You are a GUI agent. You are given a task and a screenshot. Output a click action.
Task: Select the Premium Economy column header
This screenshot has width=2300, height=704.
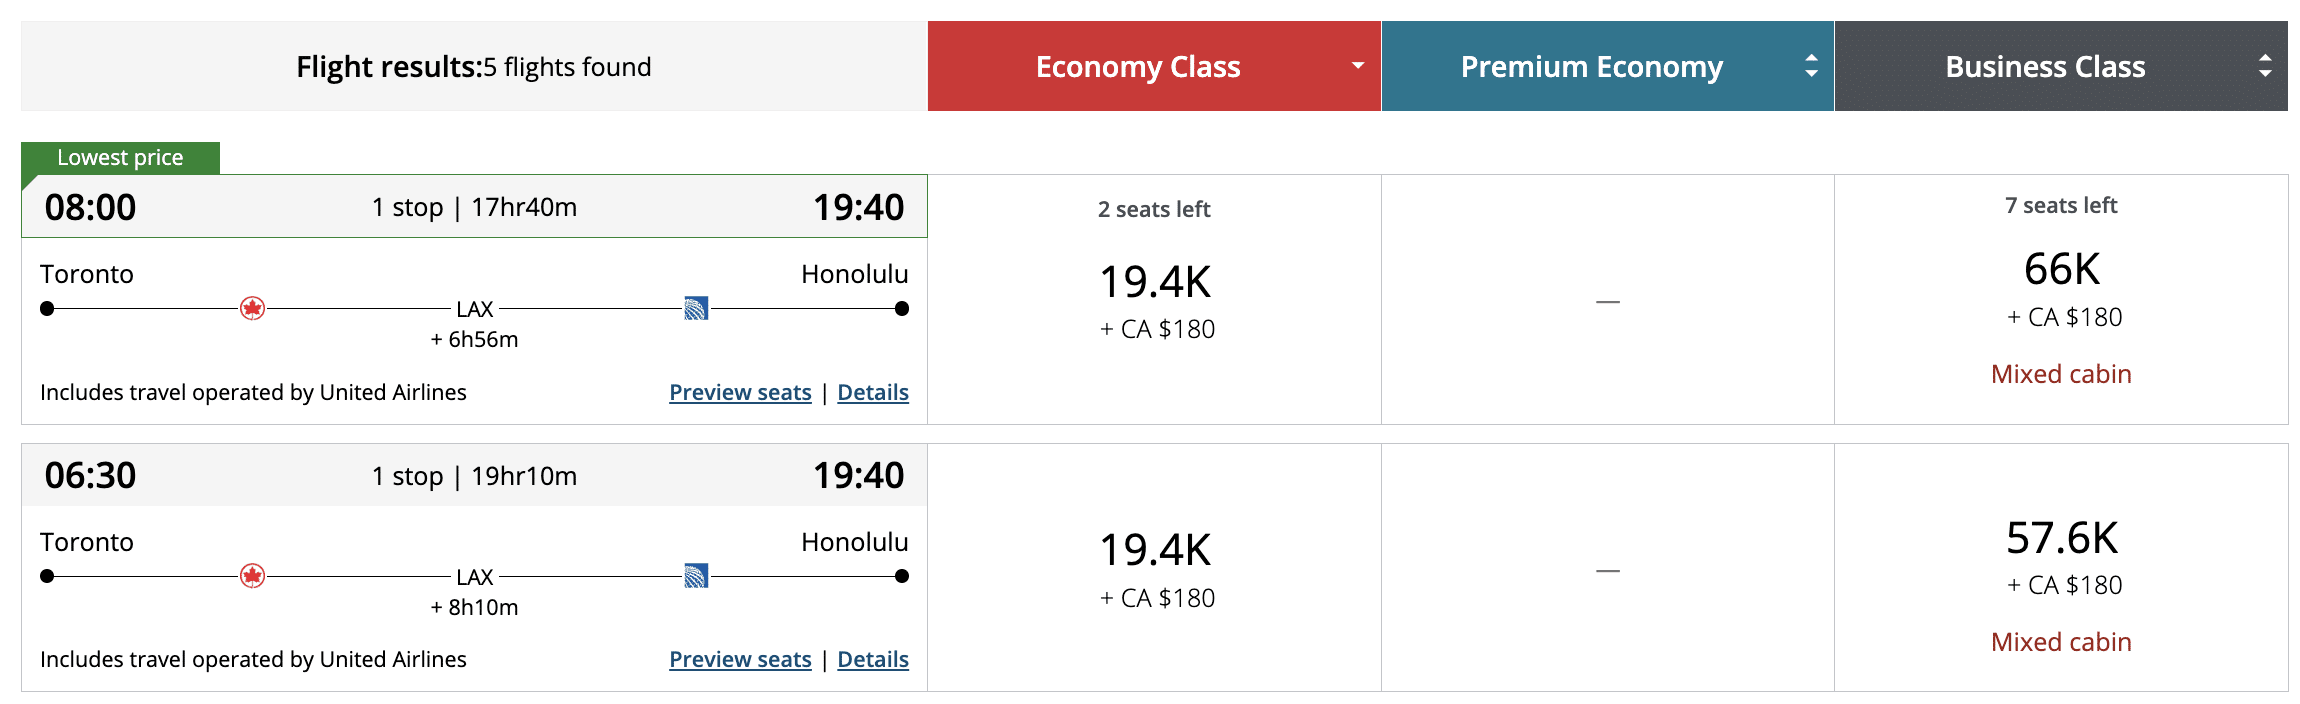[x=1591, y=66]
